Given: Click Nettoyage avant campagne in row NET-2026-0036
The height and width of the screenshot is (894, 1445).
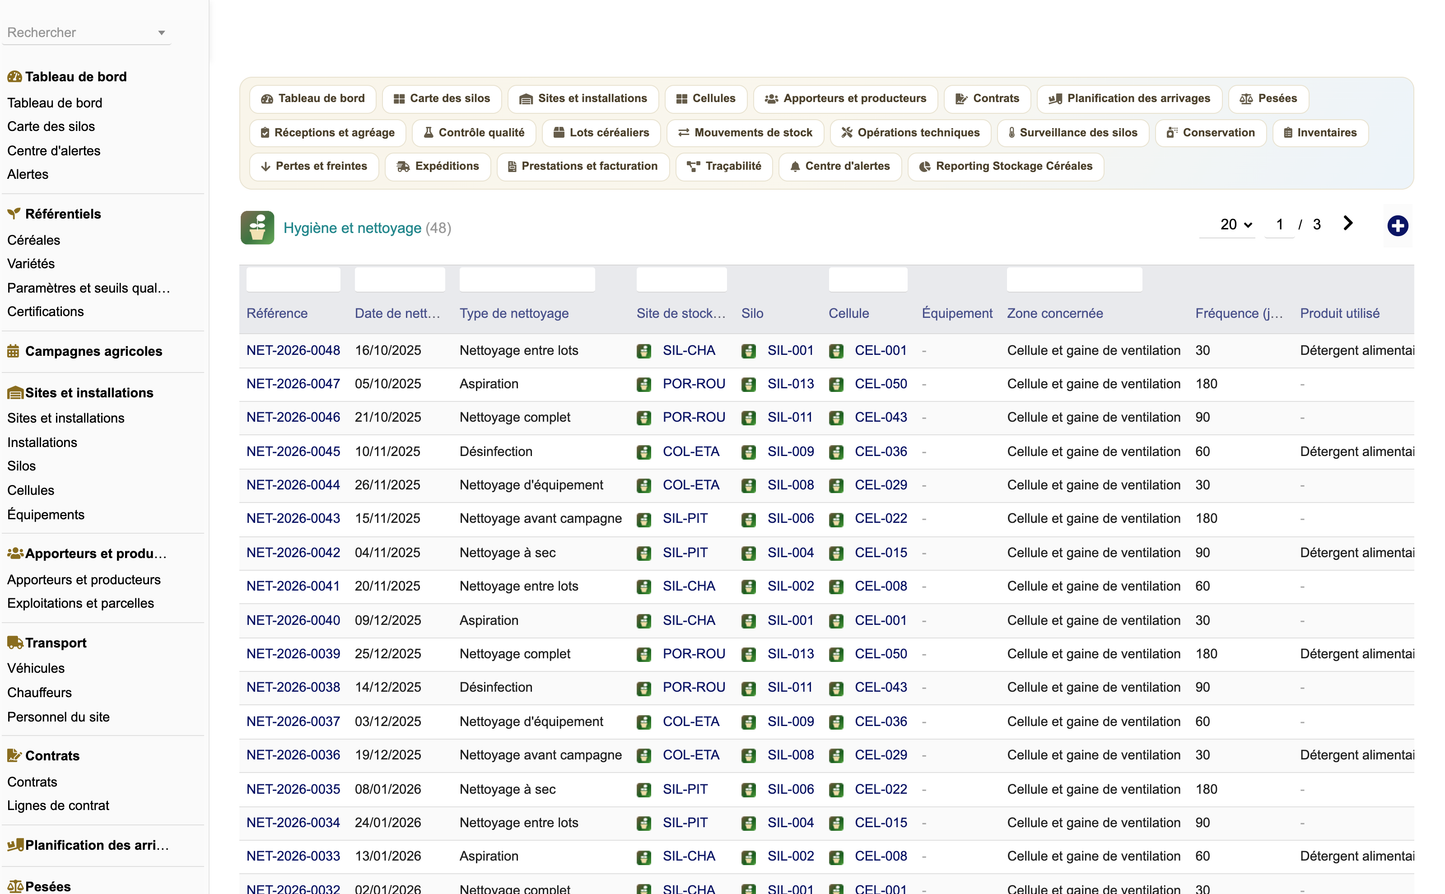Looking at the screenshot, I should pos(541,756).
